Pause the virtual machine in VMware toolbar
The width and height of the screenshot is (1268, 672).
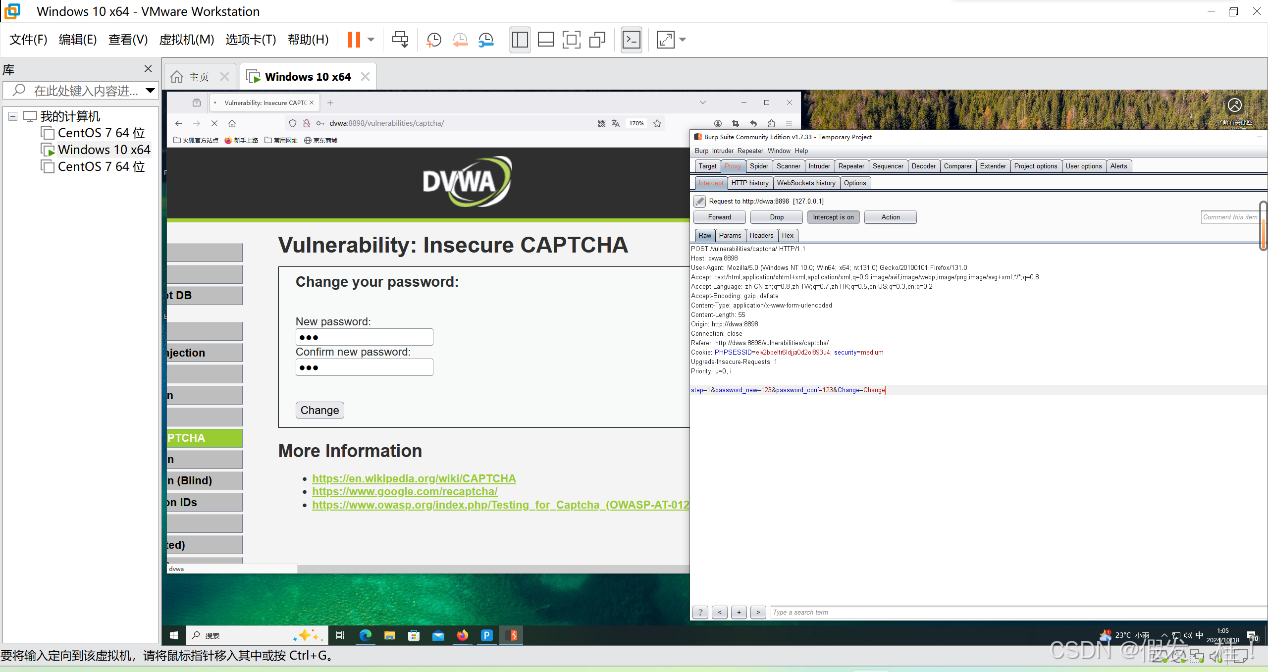click(353, 39)
